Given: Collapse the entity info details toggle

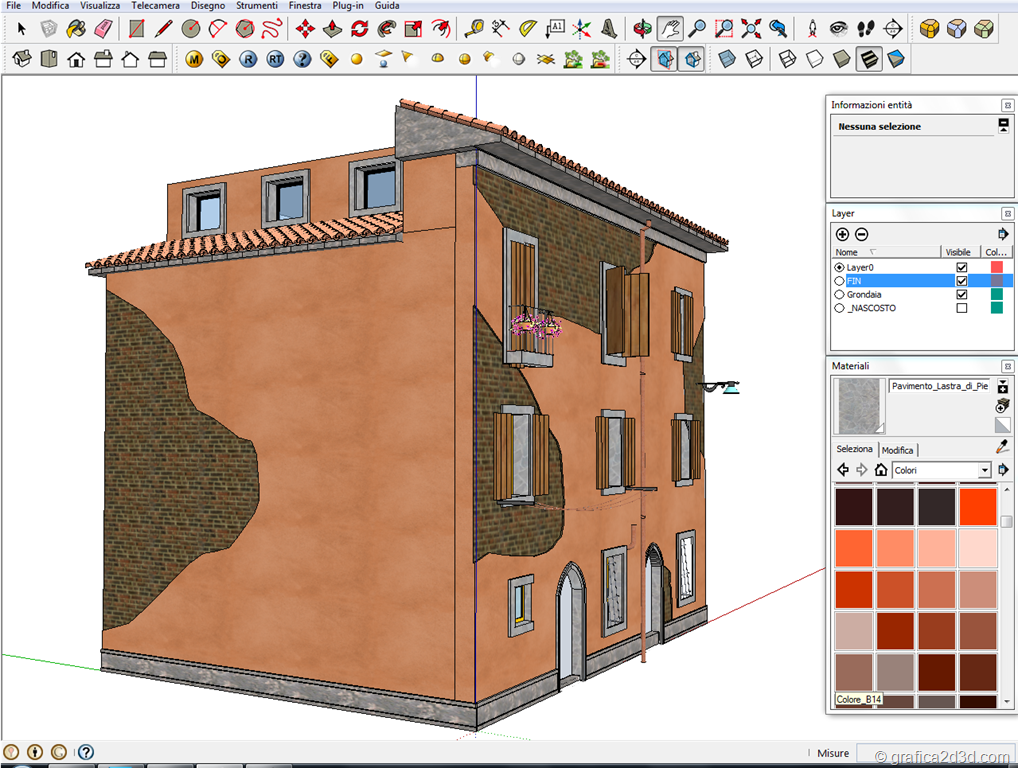Looking at the screenshot, I should pyautogui.click(x=1003, y=125).
